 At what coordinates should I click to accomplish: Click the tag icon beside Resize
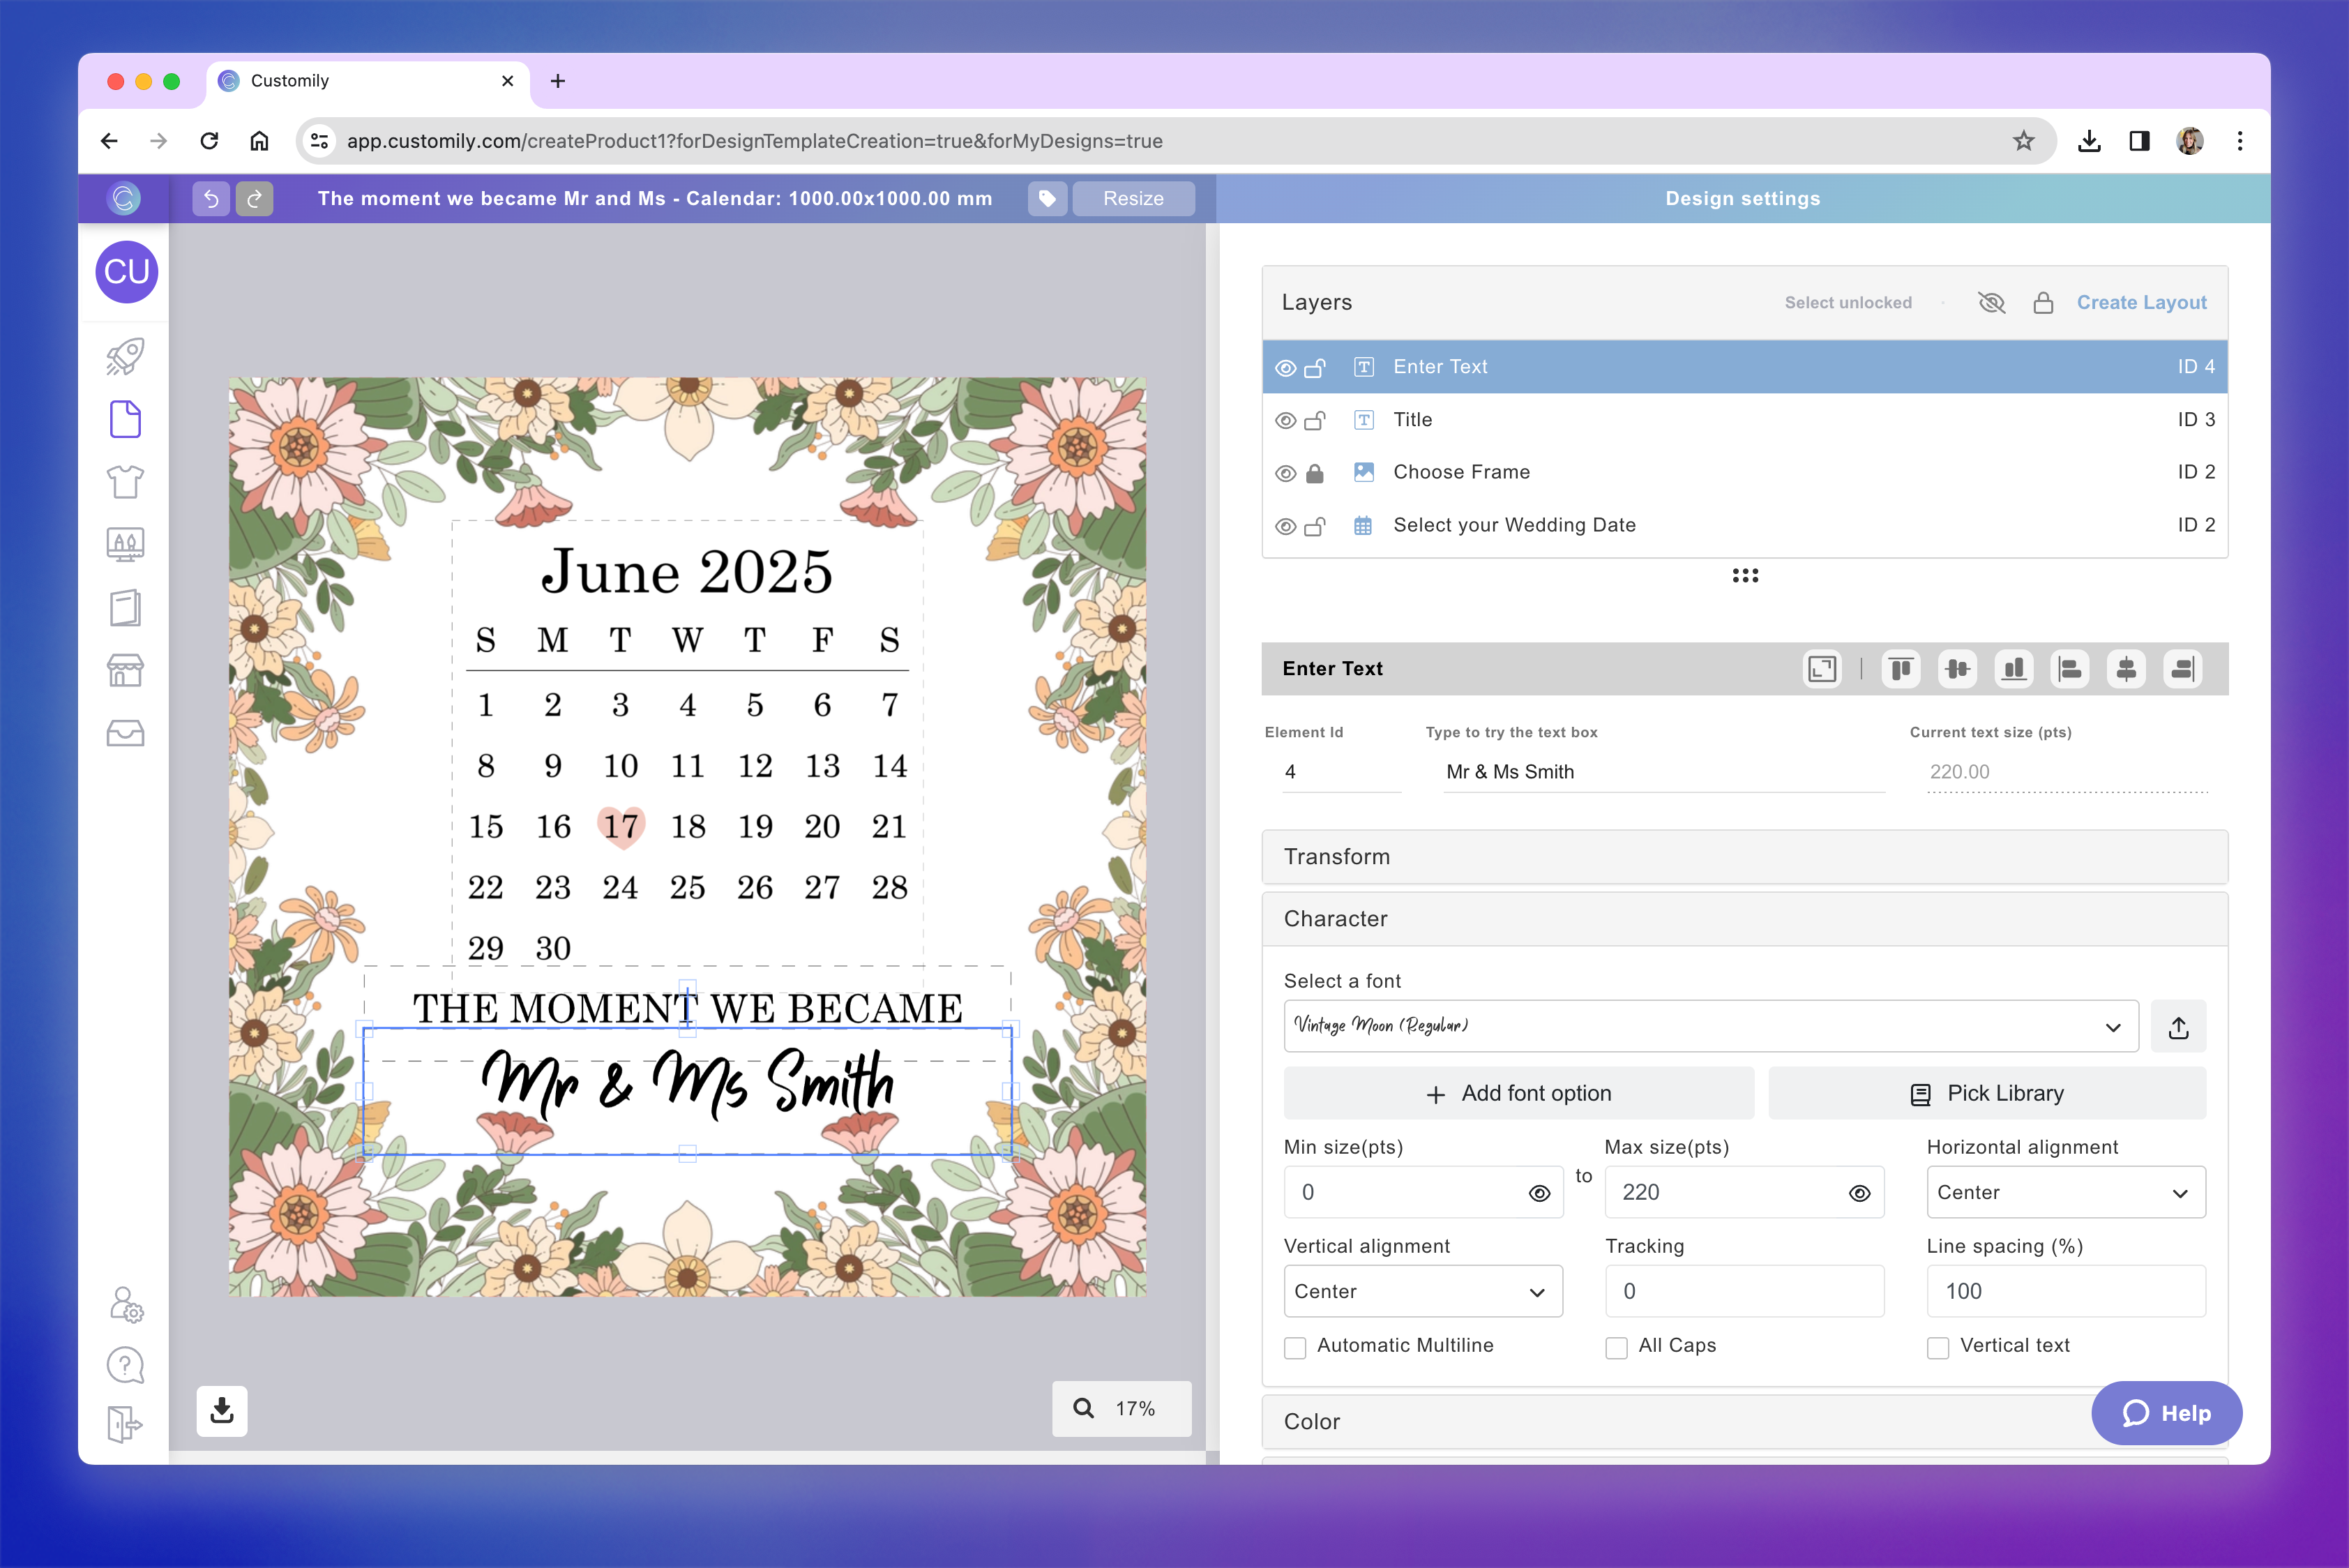[1047, 198]
